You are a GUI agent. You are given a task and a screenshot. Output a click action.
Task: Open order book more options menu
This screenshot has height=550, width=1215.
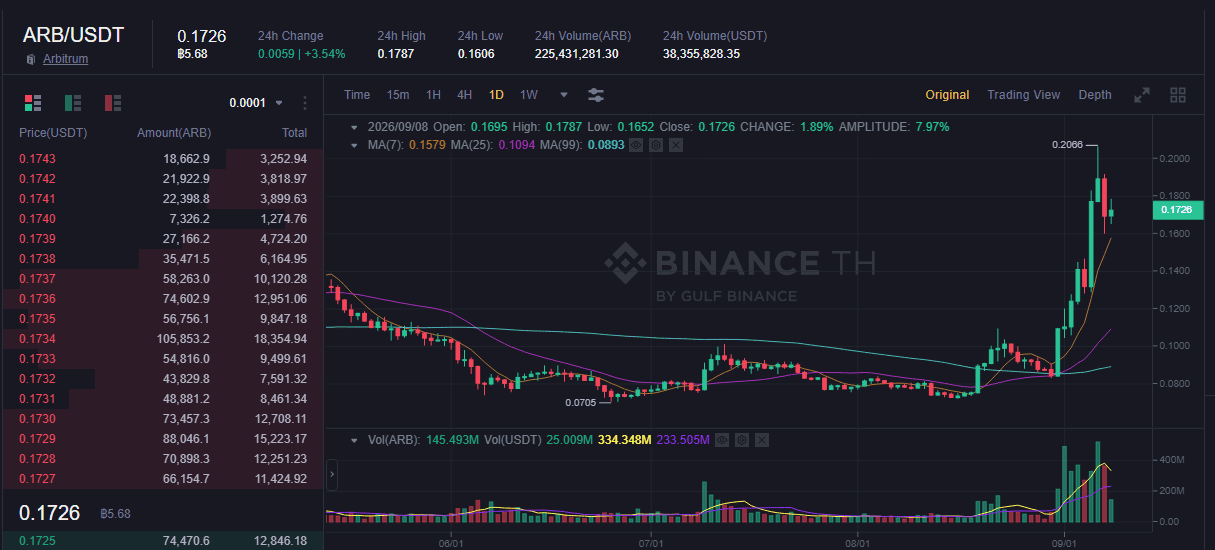(x=305, y=103)
